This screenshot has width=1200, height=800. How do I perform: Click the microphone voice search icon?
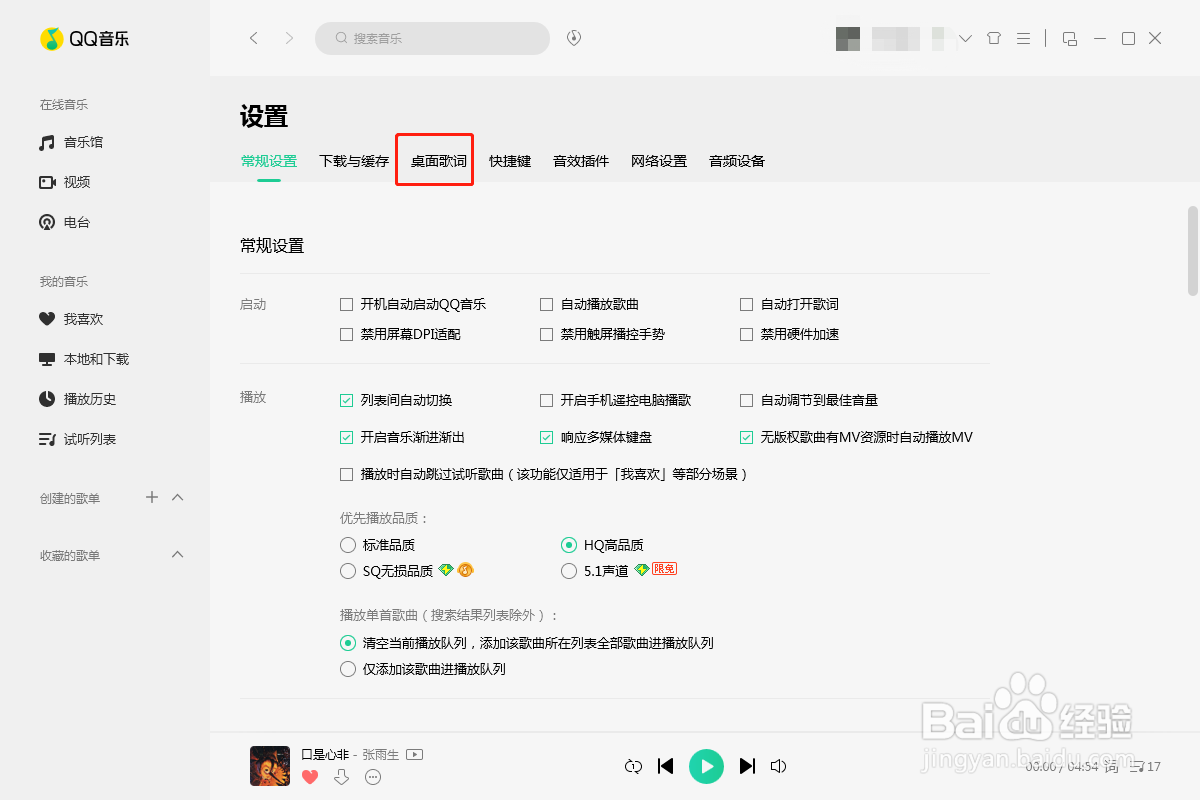[x=572, y=38]
